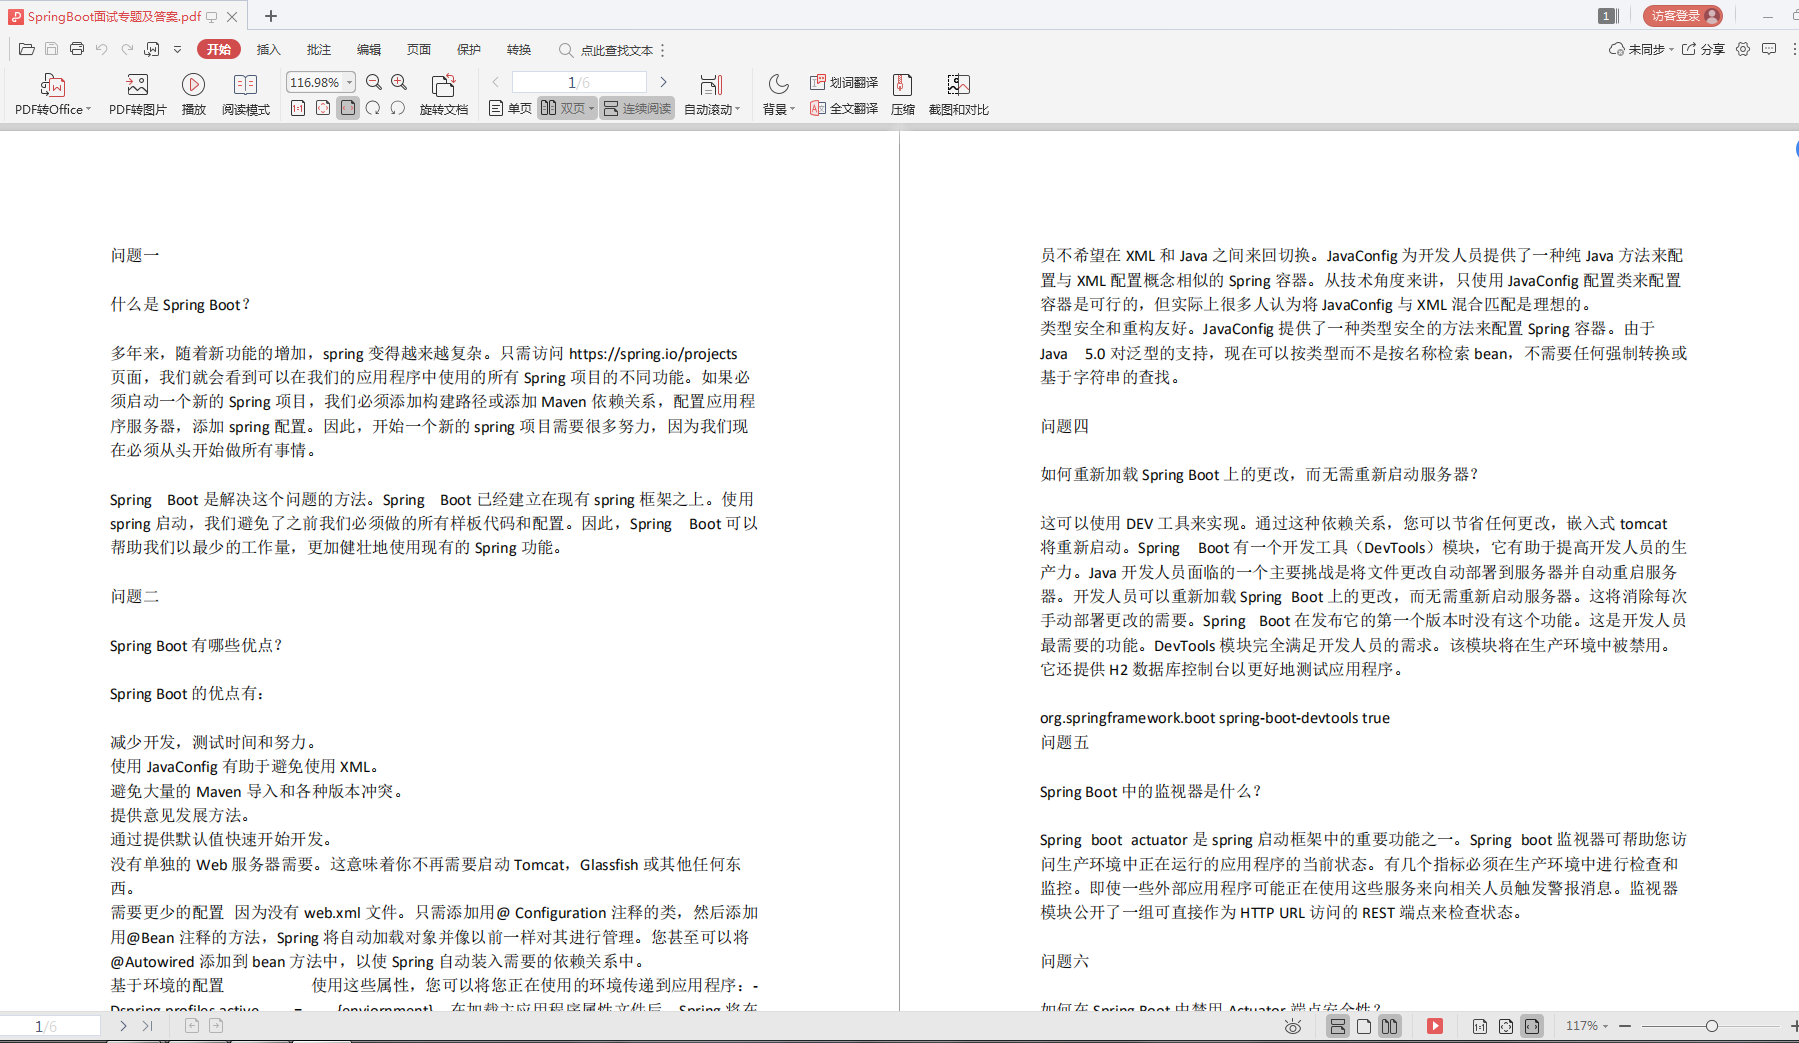Click the 旋转文档 rotate document tool
This screenshot has width=1799, height=1043.
tap(444, 94)
